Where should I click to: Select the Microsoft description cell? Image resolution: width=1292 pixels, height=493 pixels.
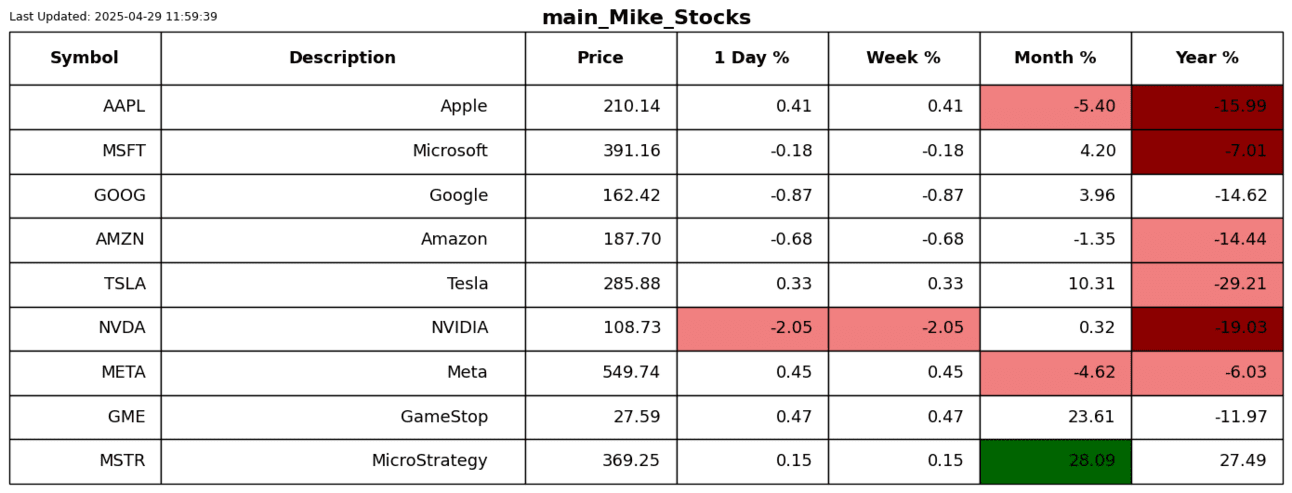[343, 151]
